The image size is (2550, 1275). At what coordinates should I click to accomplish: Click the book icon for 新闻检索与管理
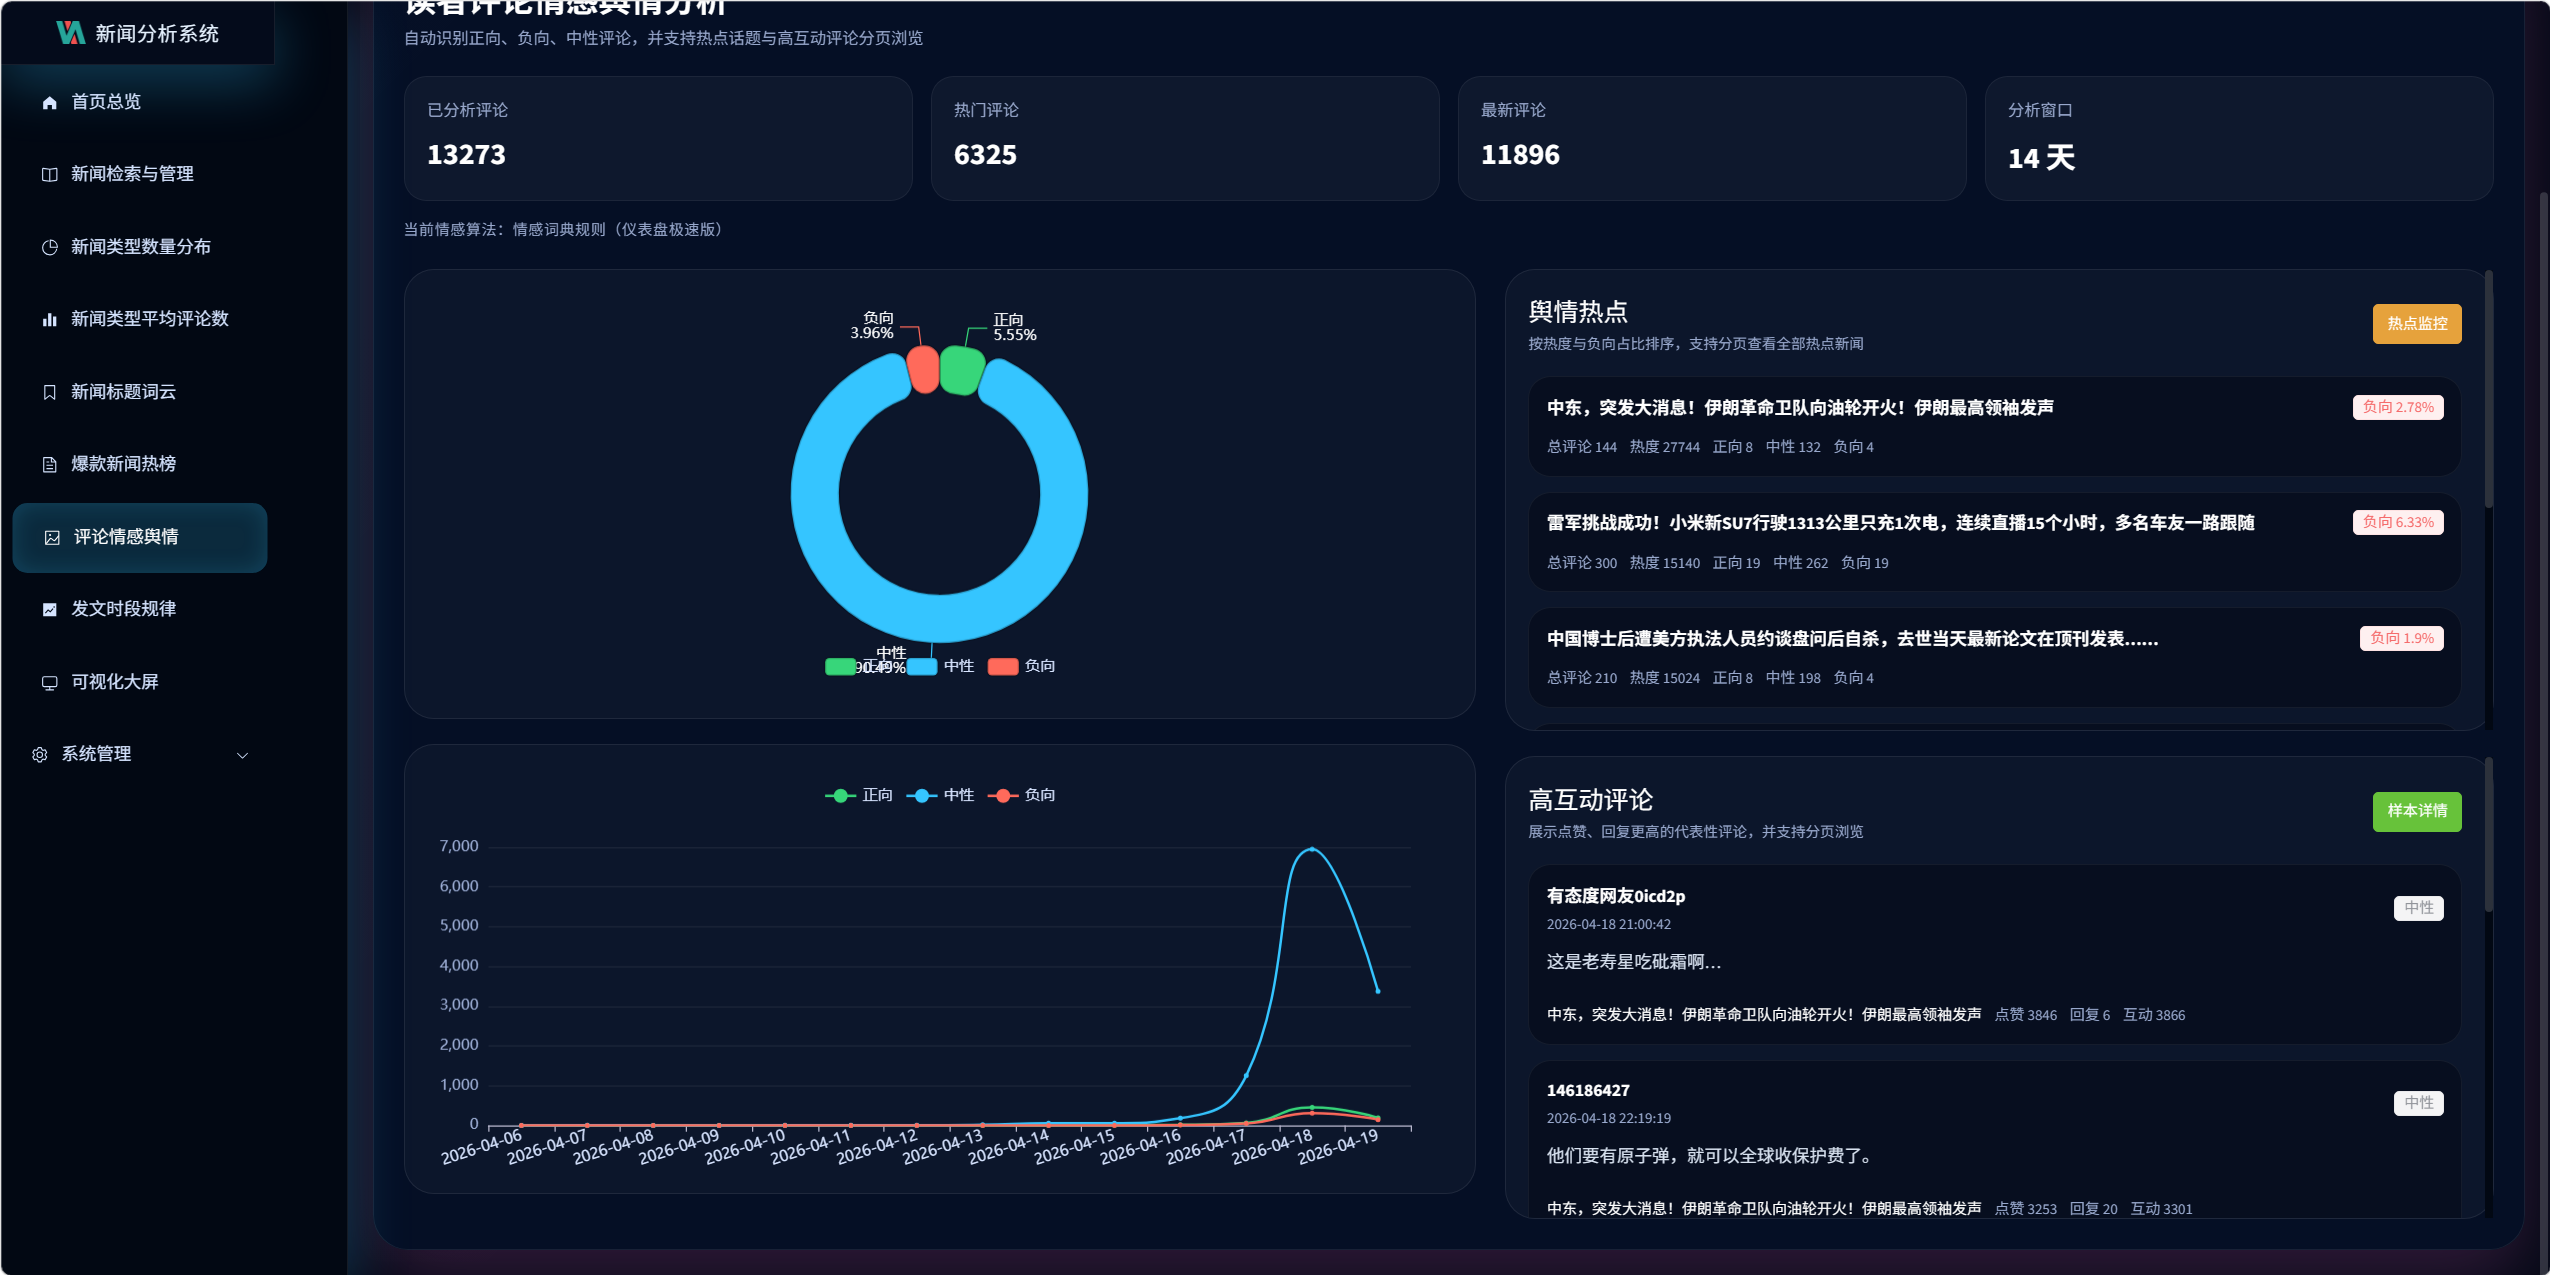(49, 175)
